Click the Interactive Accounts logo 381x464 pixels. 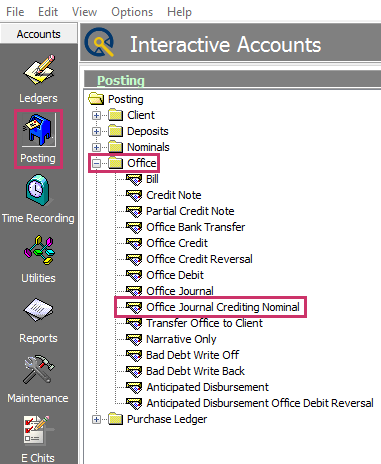(99, 42)
